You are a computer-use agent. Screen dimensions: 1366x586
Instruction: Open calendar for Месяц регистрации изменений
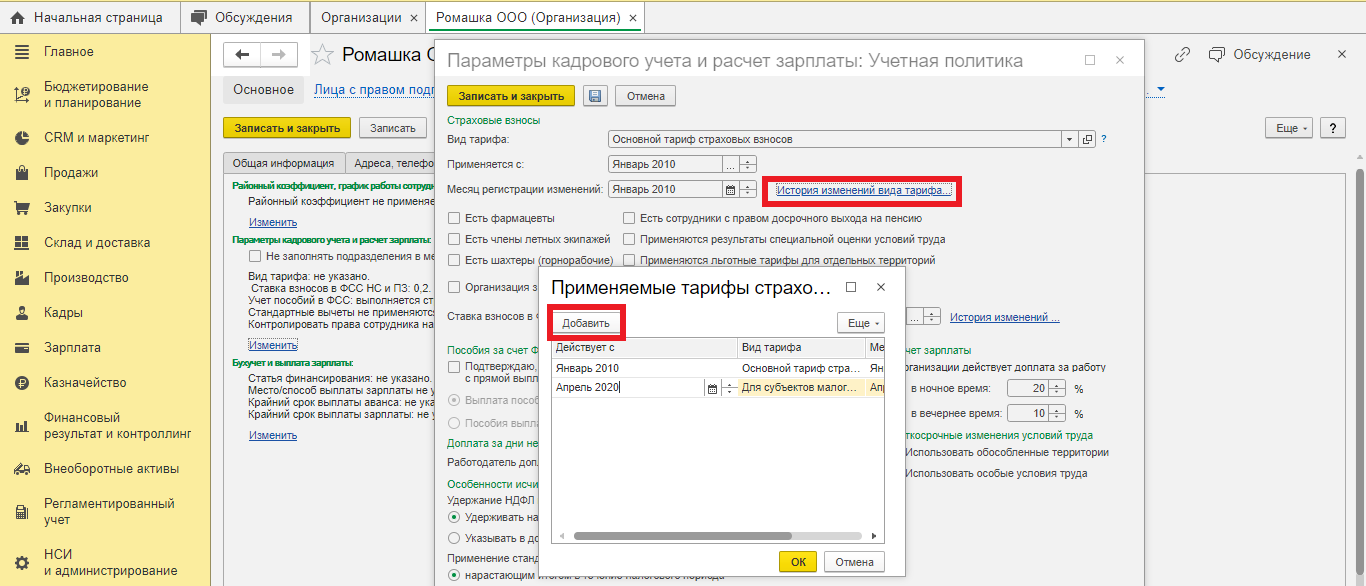coord(730,189)
